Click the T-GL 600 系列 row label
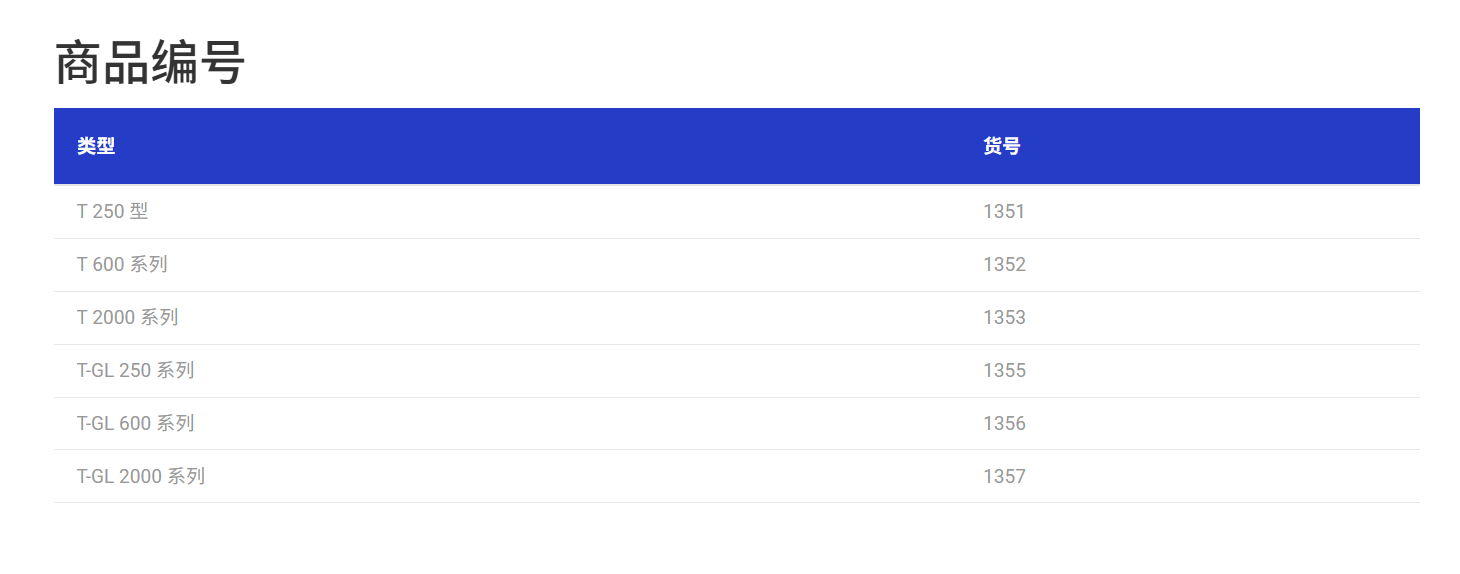The height and width of the screenshot is (574, 1460). tap(136, 423)
